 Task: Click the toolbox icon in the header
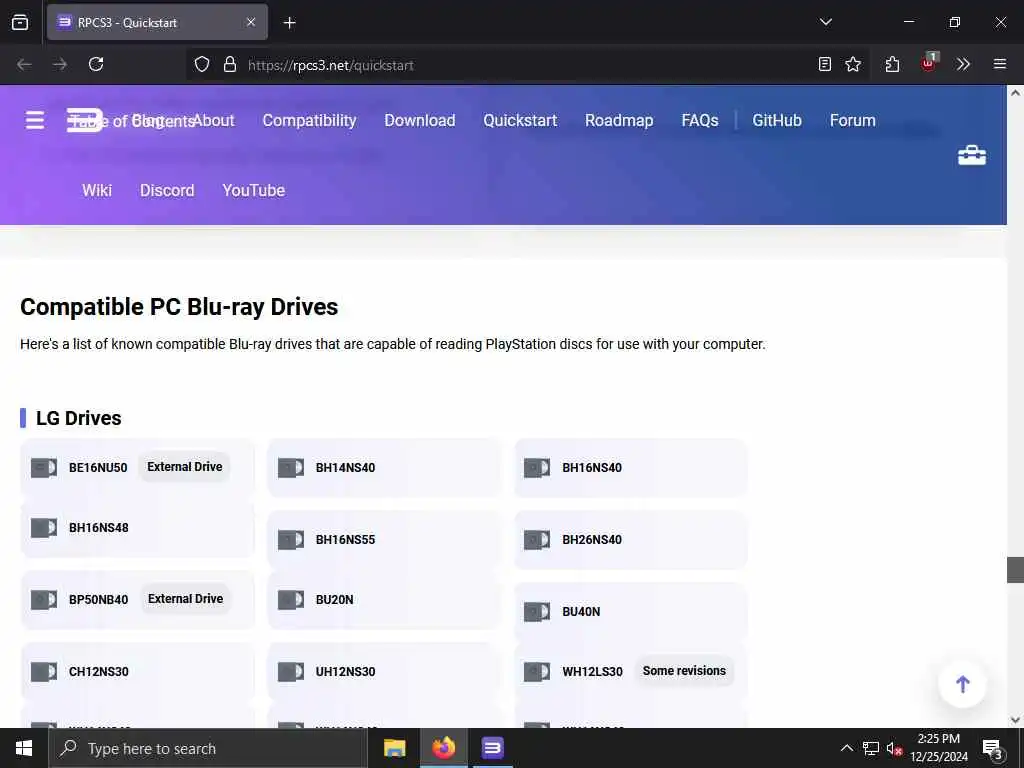[972, 155]
